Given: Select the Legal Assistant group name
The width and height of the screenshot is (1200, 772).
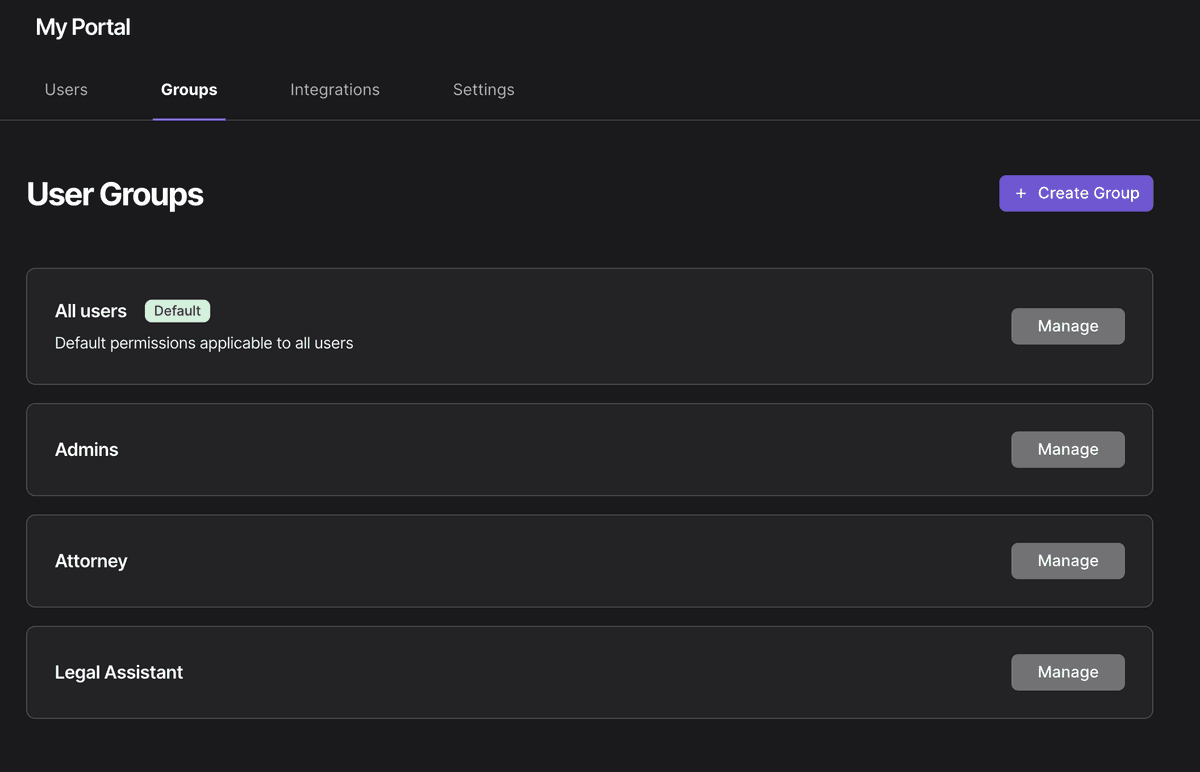Looking at the screenshot, I should (x=119, y=672).
